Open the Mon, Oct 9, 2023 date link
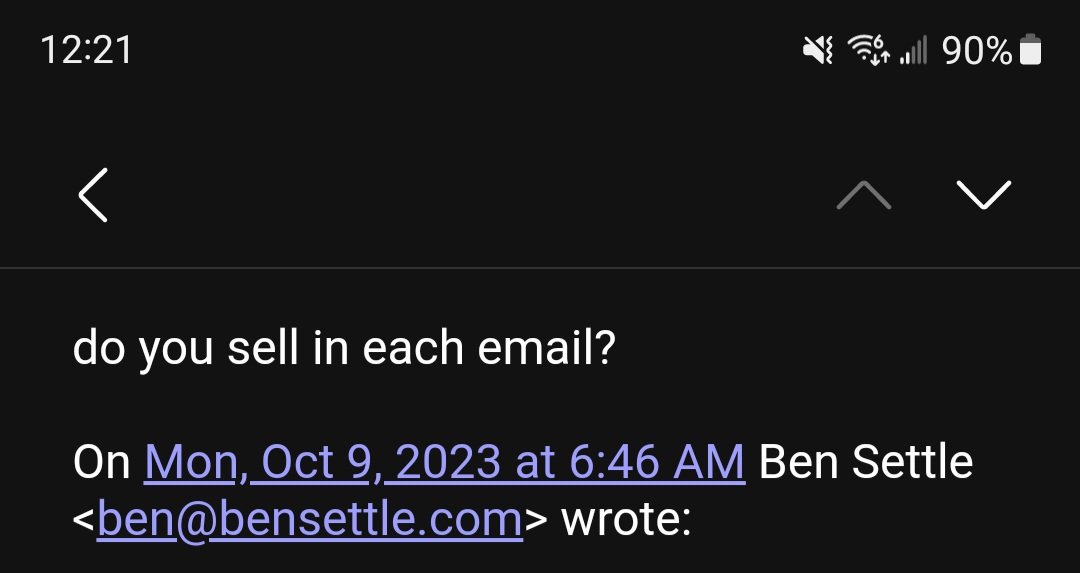 pos(445,462)
